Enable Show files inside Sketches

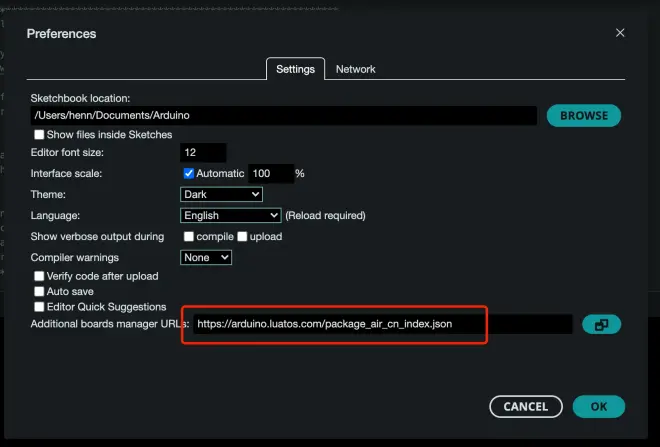[x=40, y=135]
